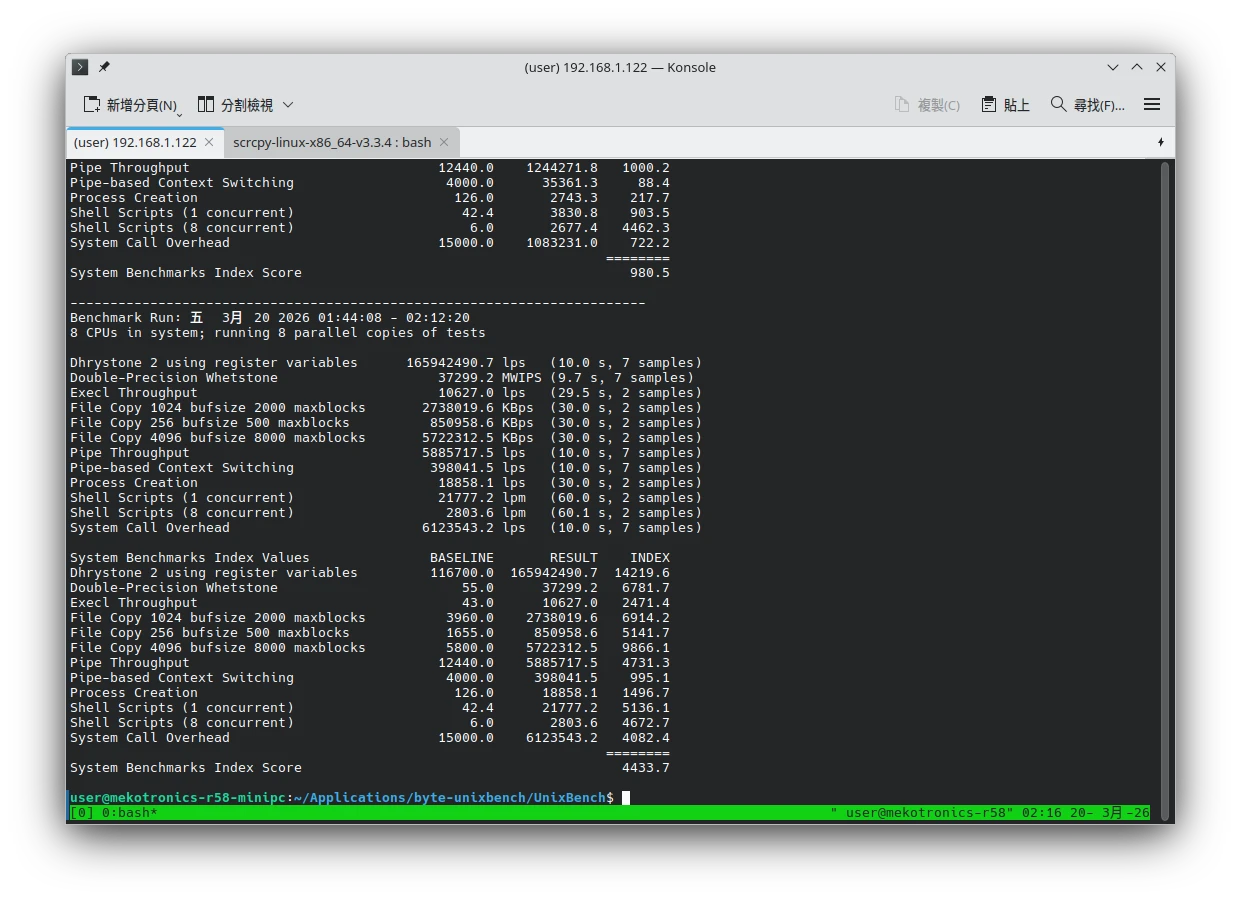Switch to the scrcpy-linux-x86_64 tab
This screenshot has height=902, width=1241.
(330, 142)
